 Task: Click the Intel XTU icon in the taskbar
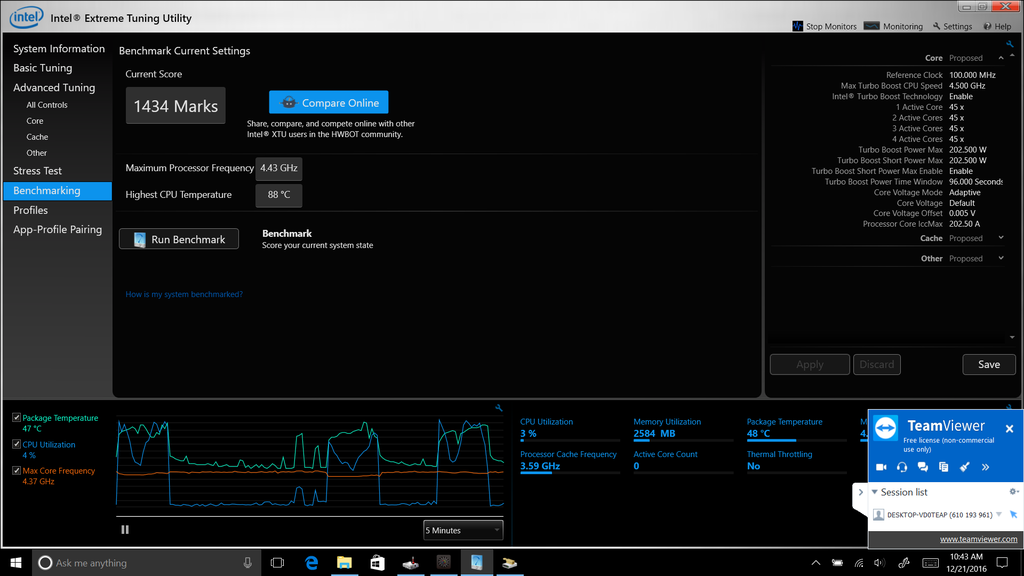(477, 562)
